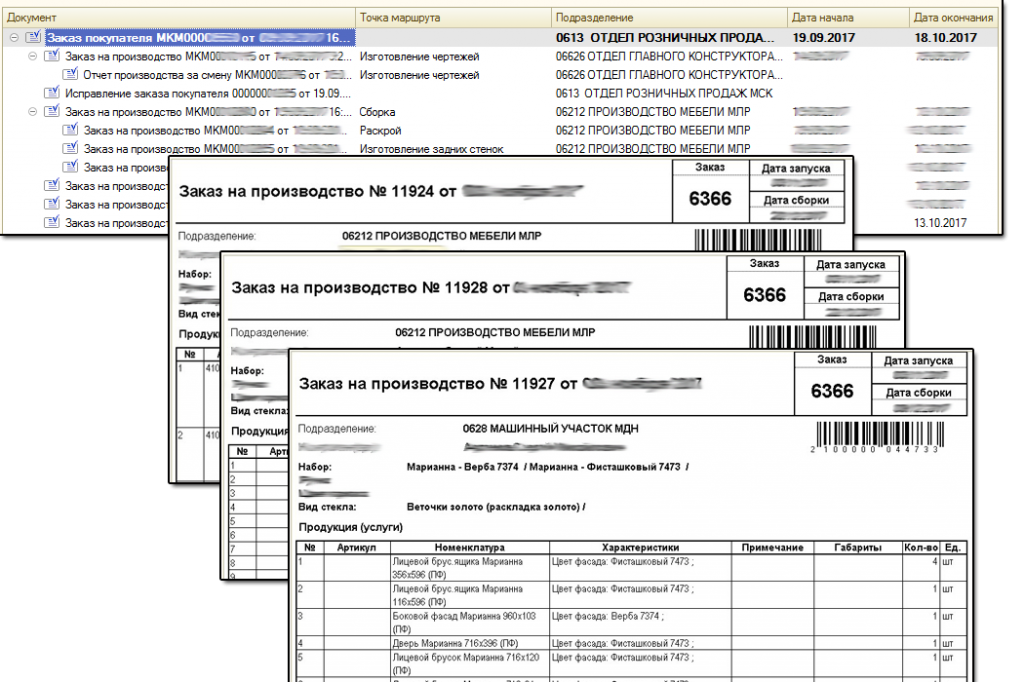
Task: Click the end date 13.10.2017 cell
Action: point(940,223)
